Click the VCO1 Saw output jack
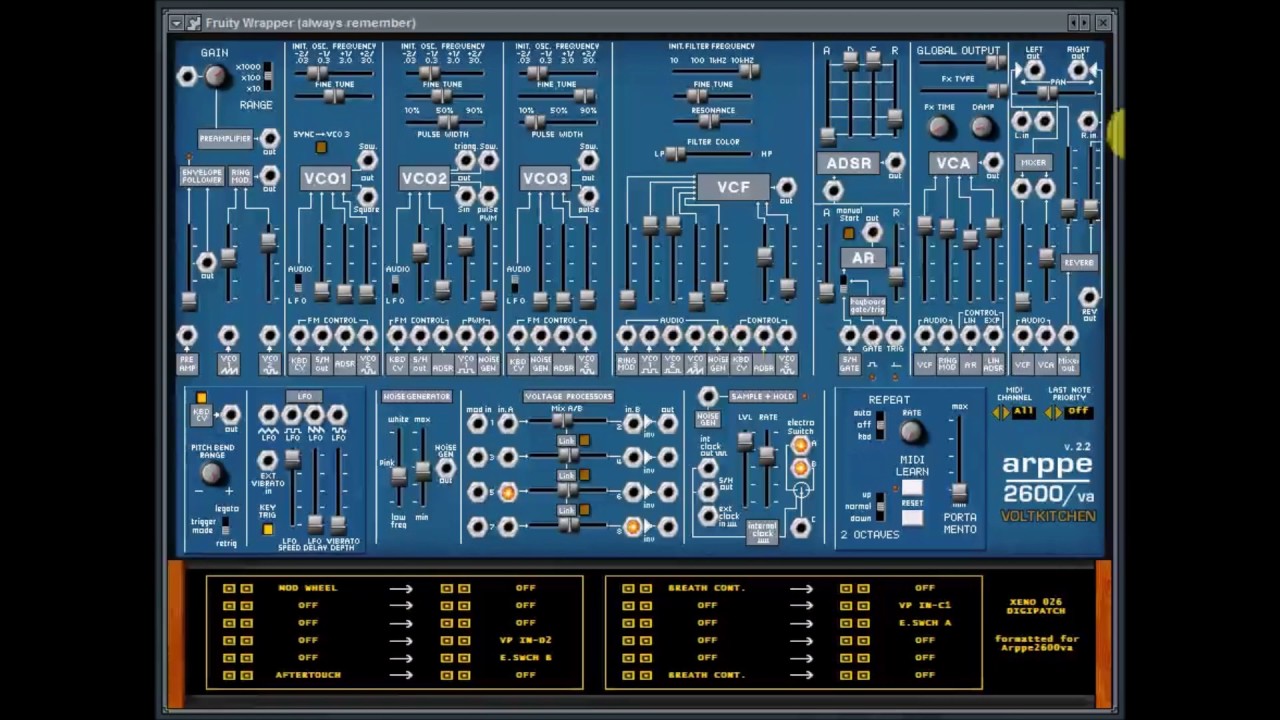This screenshot has width=1280, height=720. [367, 160]
